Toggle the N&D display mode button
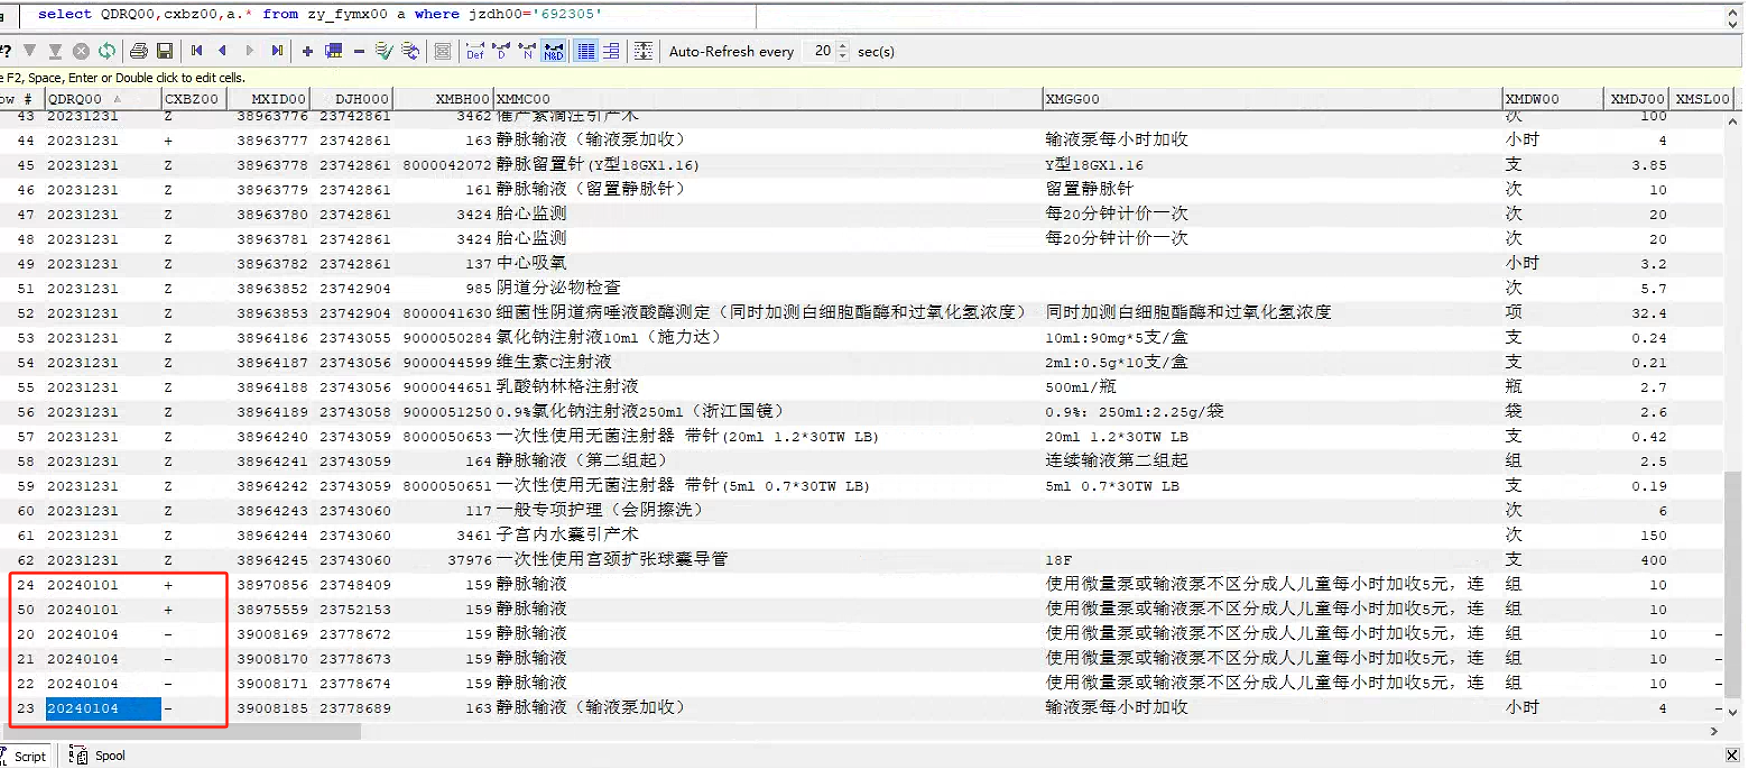Screen dimensions: 1746x768 pyautogui.click(x=554, y=51)
